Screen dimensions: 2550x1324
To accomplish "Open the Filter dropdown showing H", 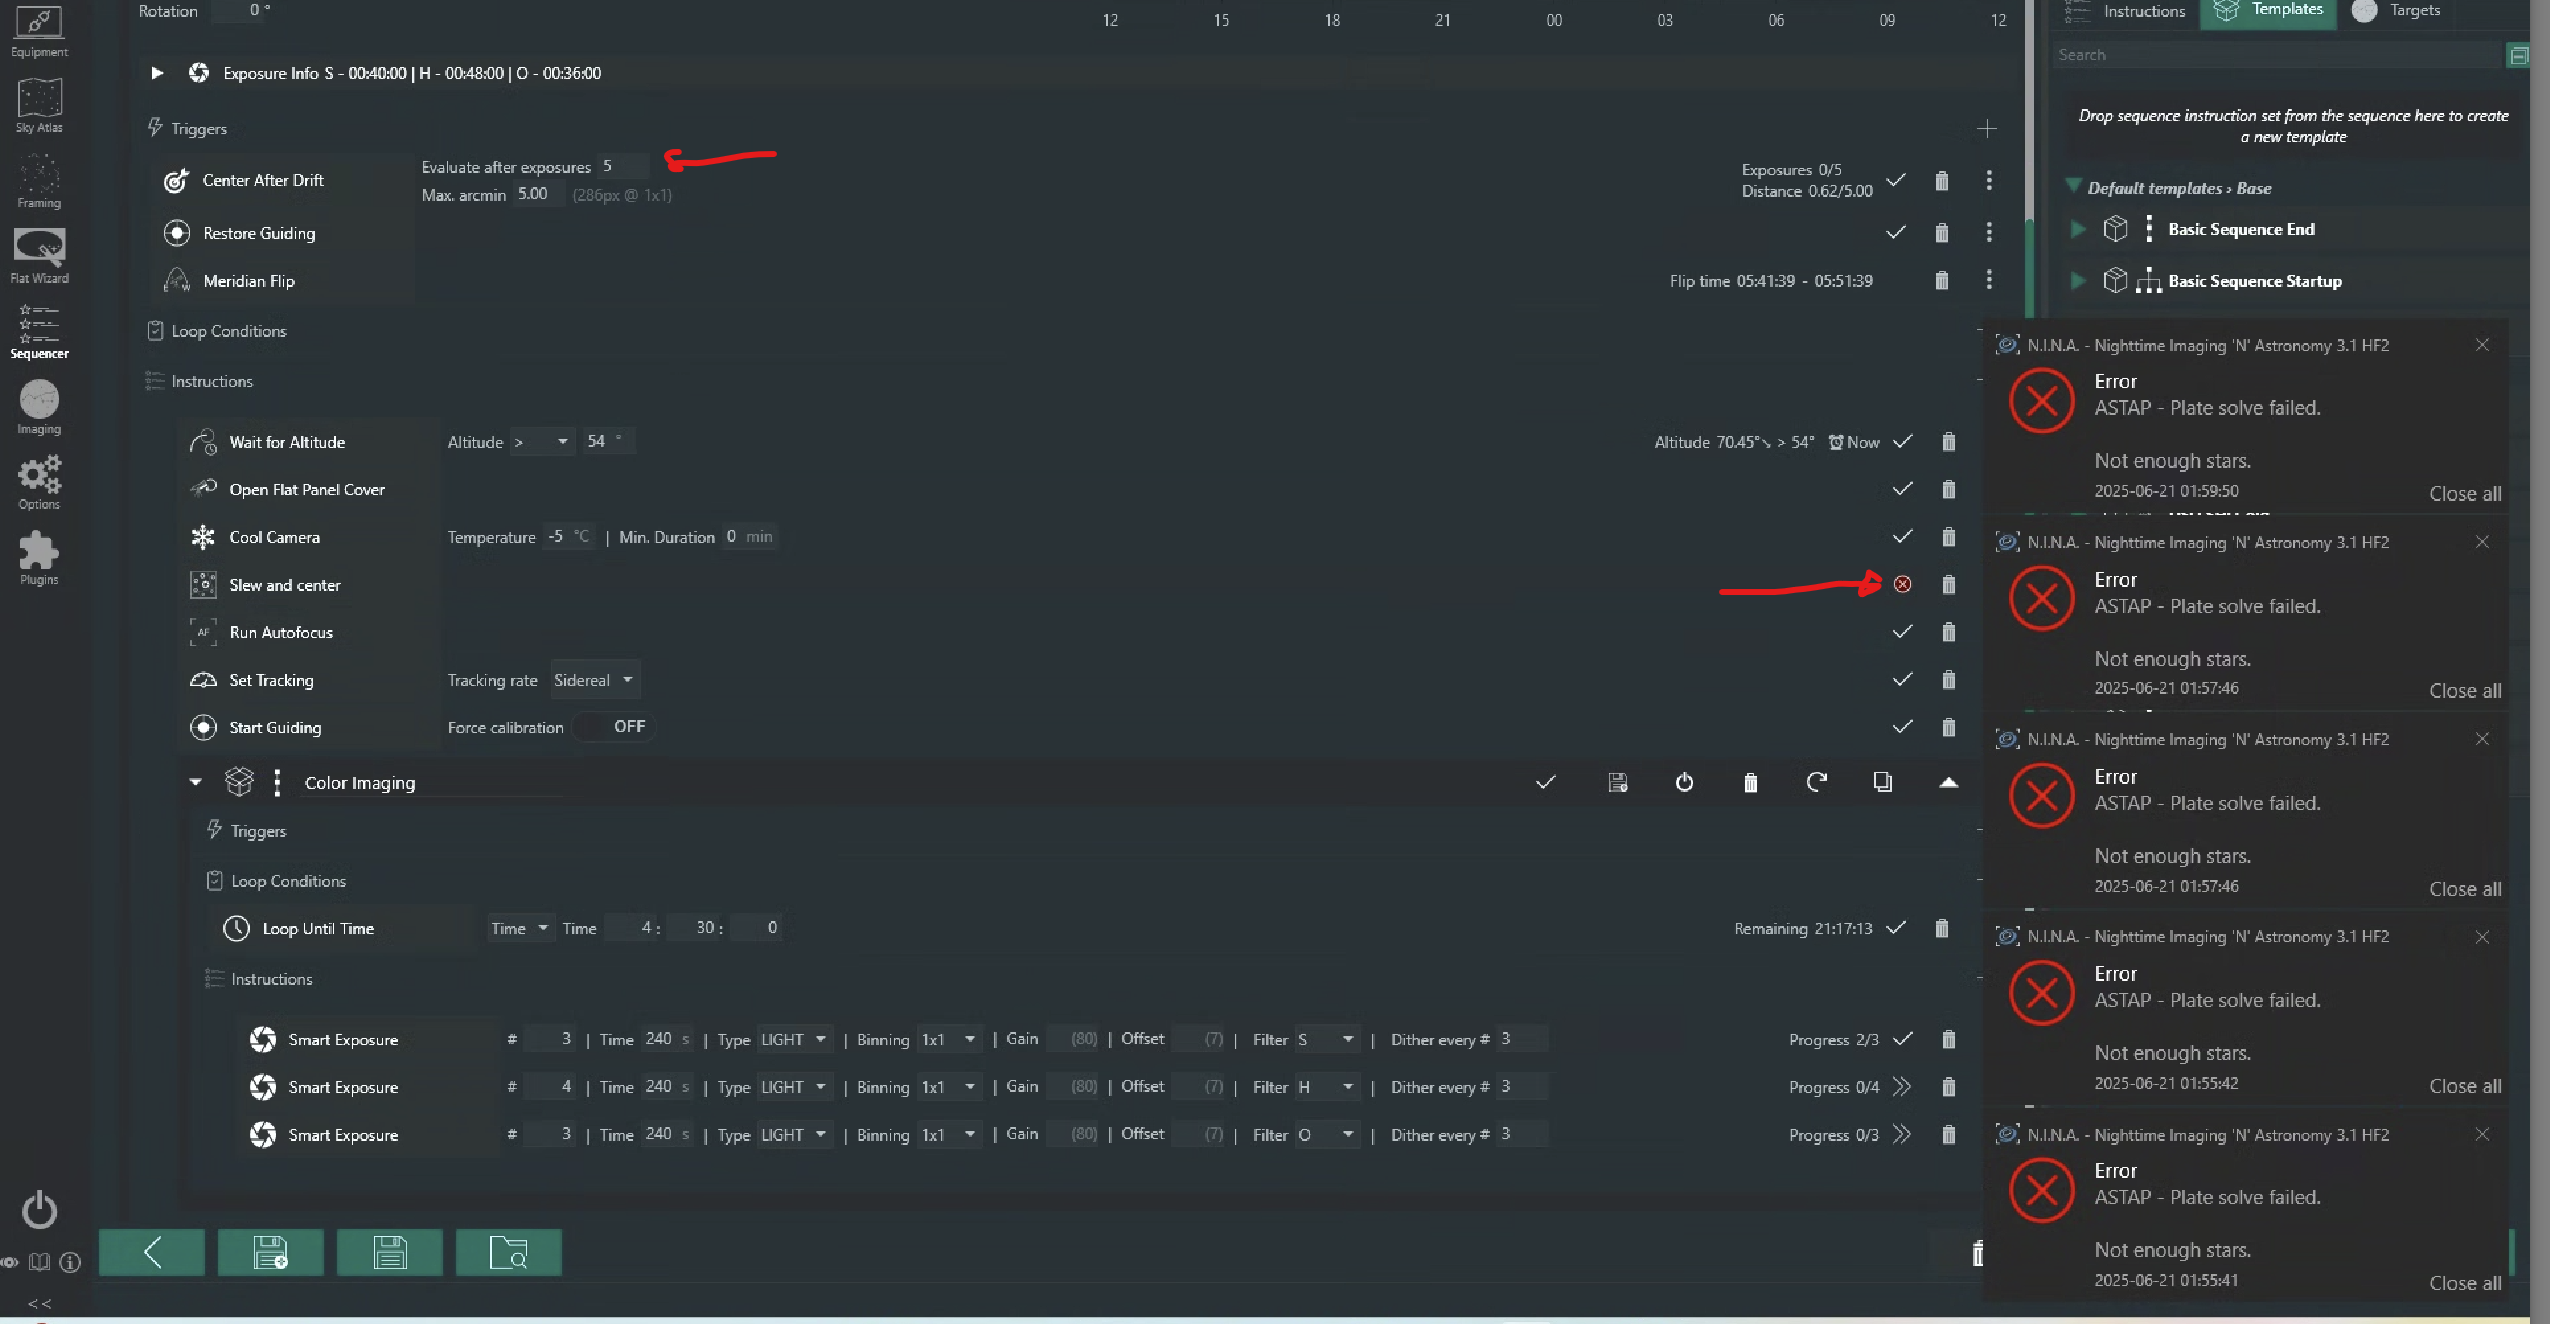I will (x=1326, y=1087).
